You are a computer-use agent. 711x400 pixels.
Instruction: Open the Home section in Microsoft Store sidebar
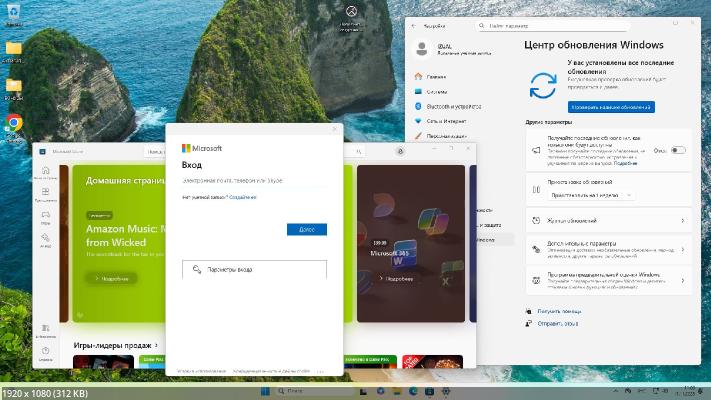[46, 172]
